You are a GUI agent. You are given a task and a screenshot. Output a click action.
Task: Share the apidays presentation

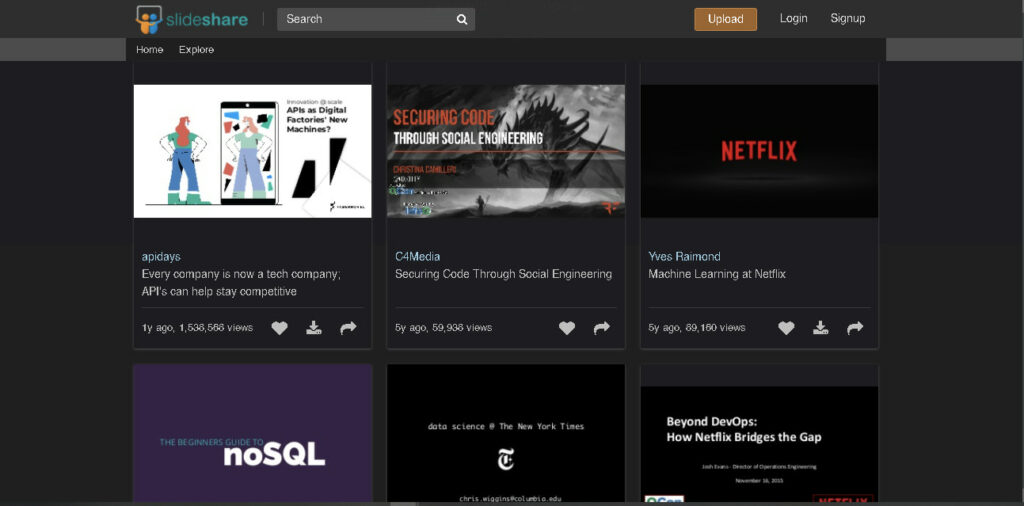[349, 328]
